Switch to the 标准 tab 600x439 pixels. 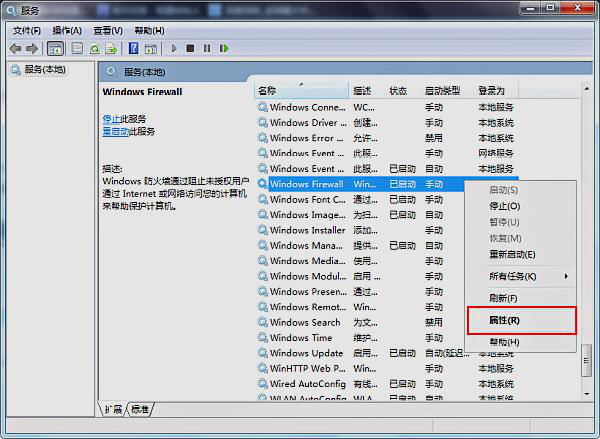click(140, 410)
